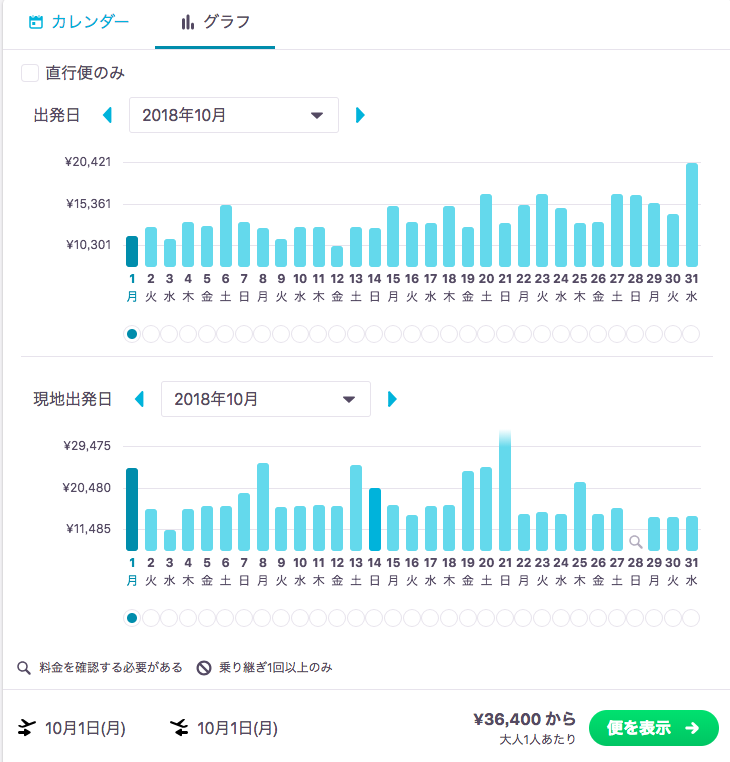Open the 現地出発日 month dropdown

[x=266, y=399]
